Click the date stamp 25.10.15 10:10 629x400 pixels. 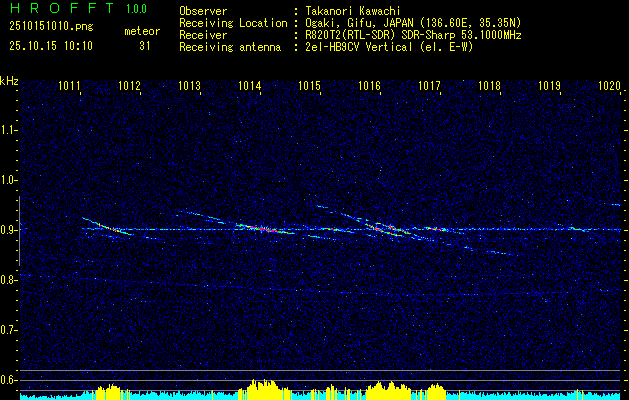(x=51, y=46)
